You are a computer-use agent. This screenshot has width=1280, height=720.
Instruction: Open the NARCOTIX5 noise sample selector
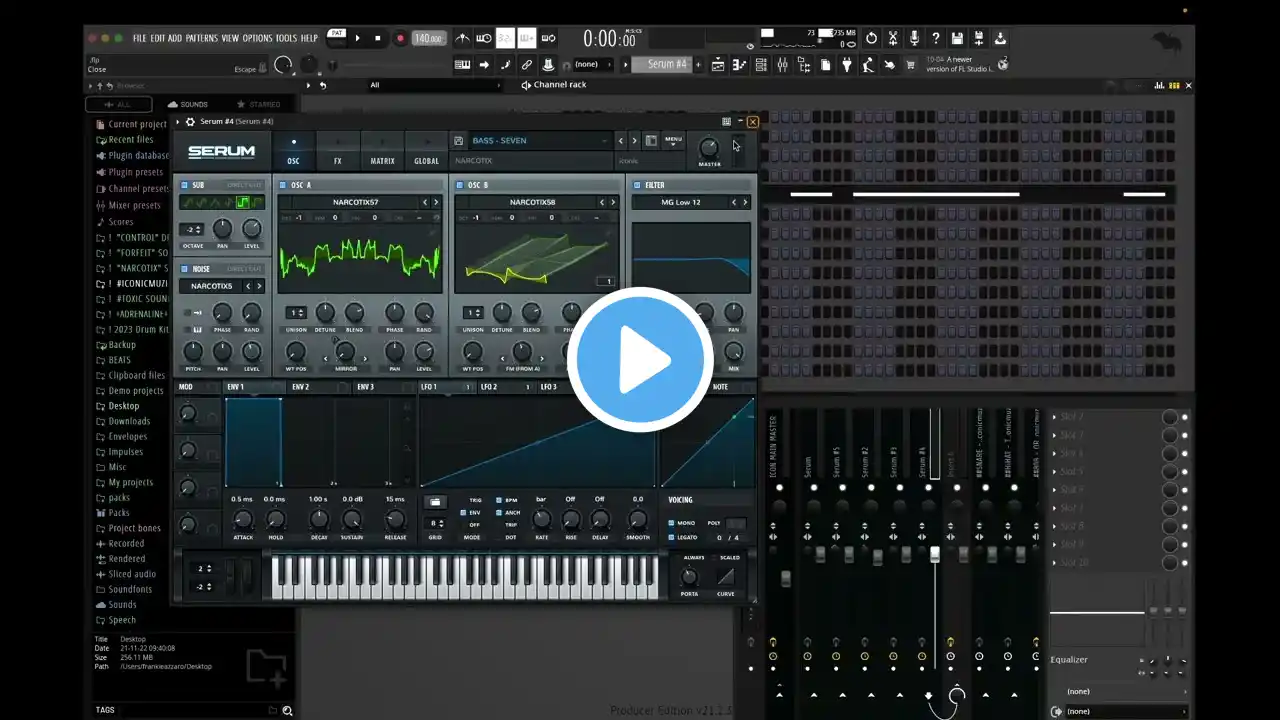[212, 286]
